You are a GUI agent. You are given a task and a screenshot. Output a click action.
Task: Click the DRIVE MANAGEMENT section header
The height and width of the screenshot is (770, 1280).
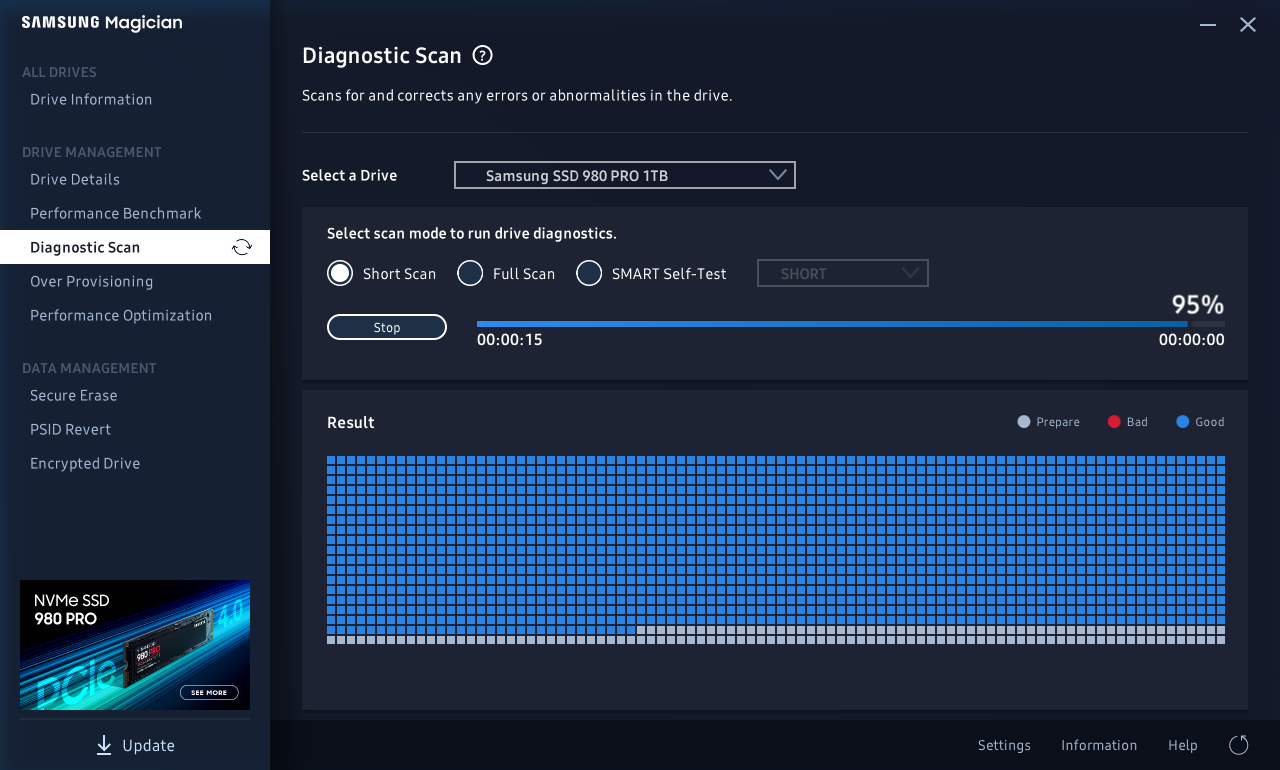(92, 152)
